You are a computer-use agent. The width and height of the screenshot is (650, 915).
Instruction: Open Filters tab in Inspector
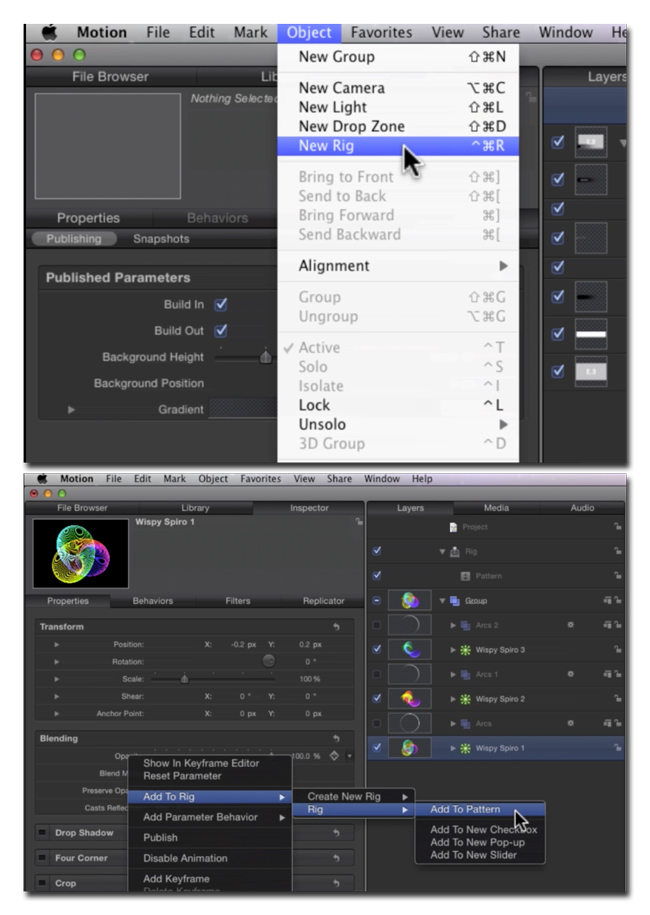coord(238,600)
